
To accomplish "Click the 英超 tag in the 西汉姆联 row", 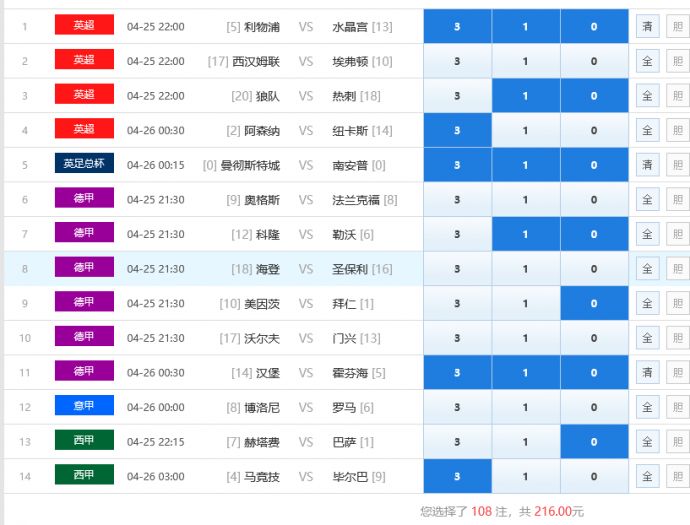I will click(x=84, y=59).
